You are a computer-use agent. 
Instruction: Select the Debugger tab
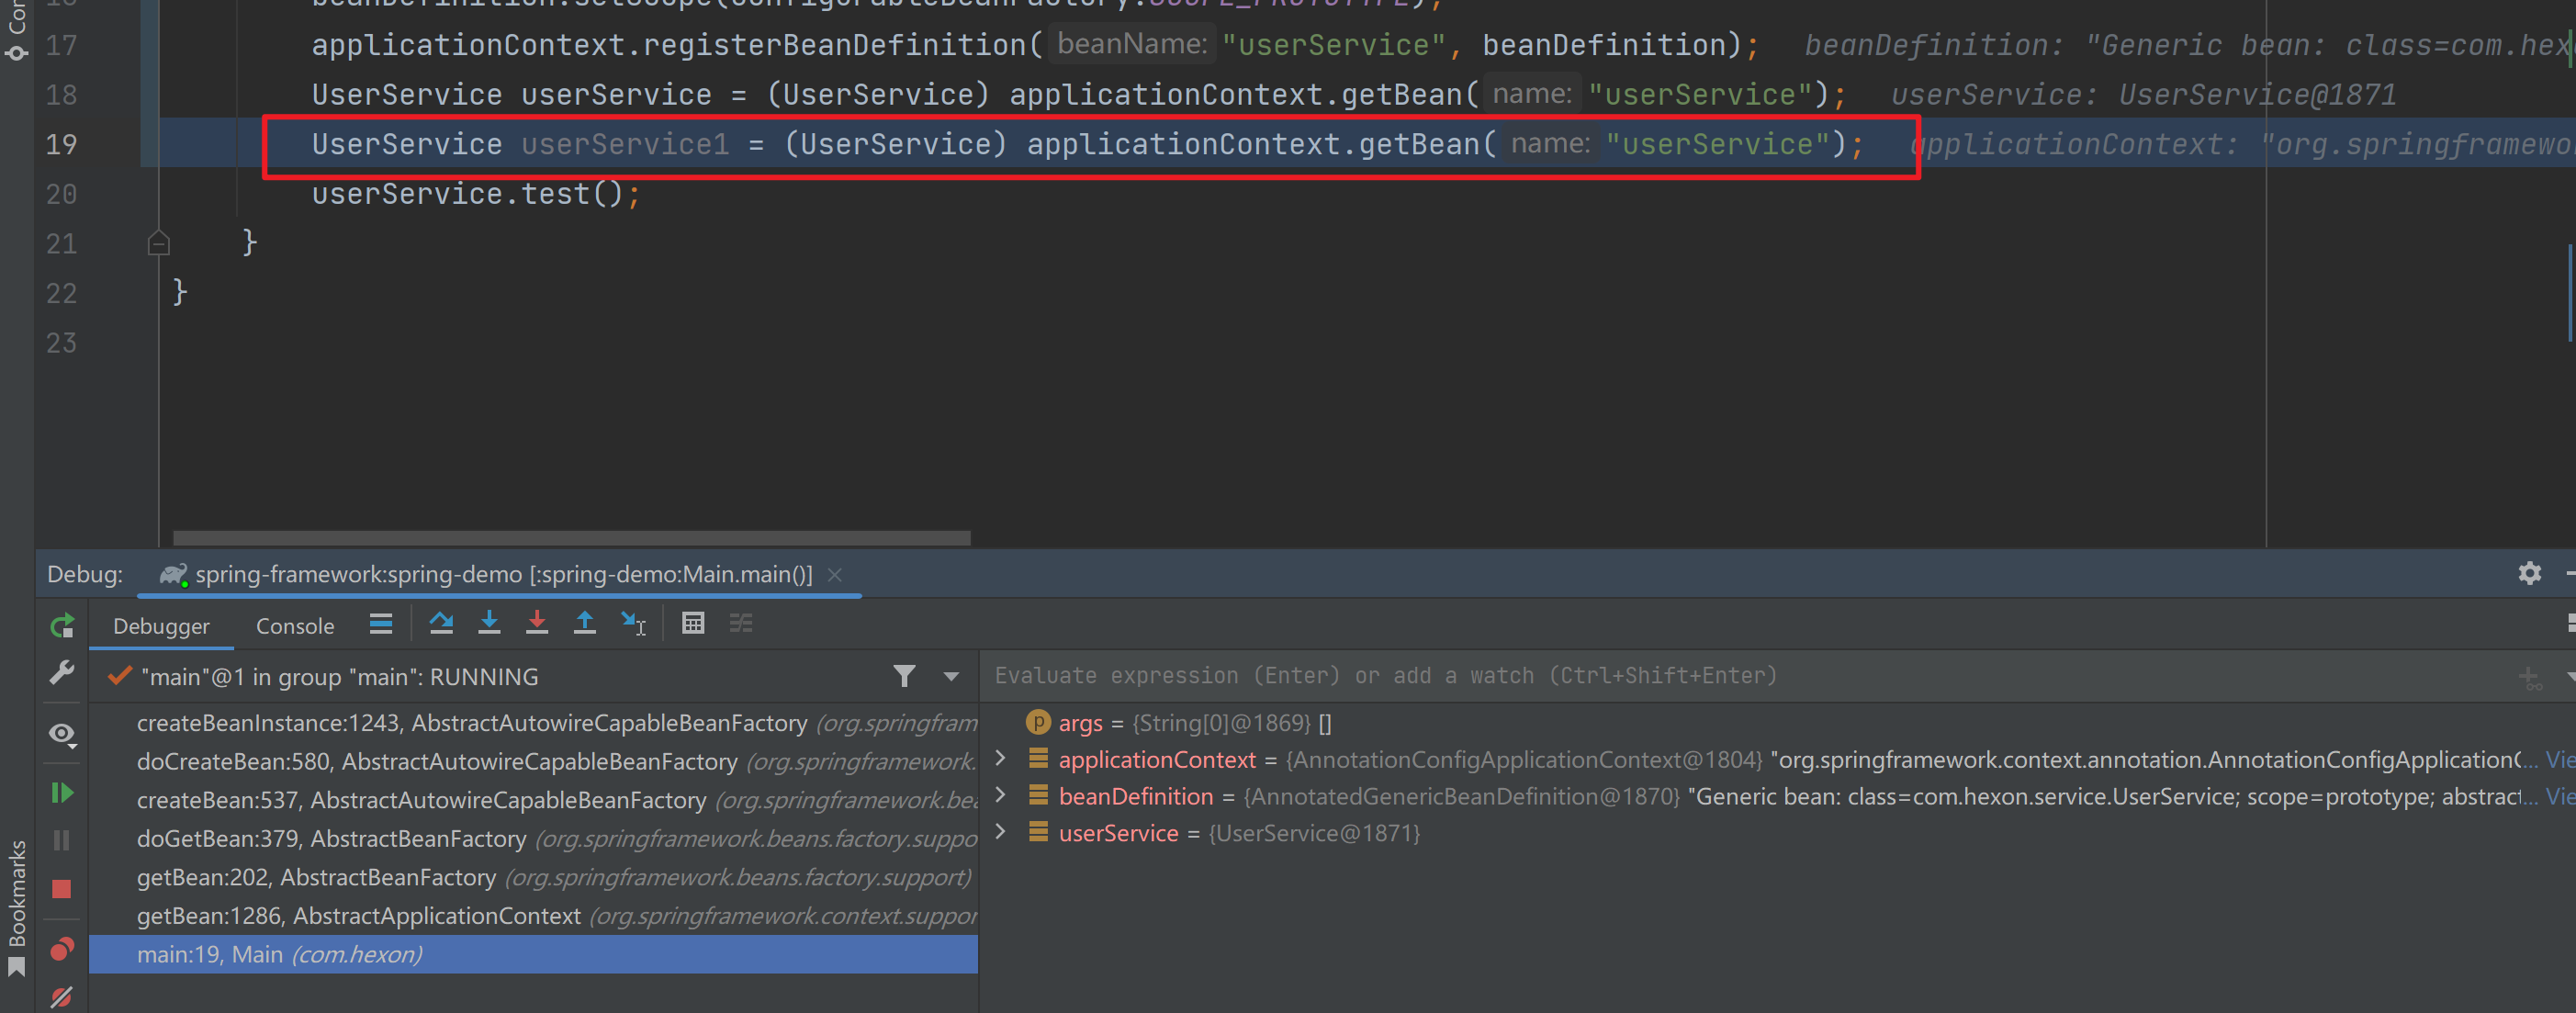[161, 626]
